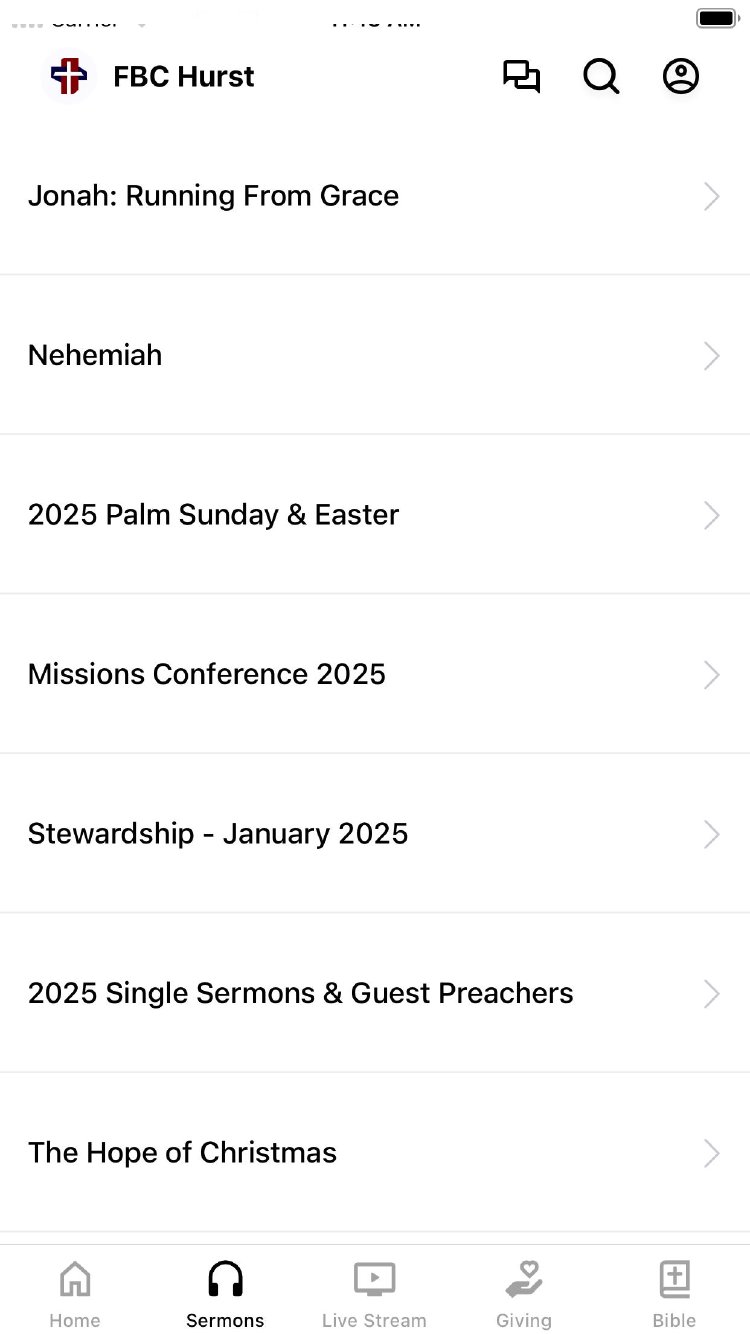The height and width of the screenshot is (1334, 750).
Task: Expand the Nehemiah series chevron
Action: 711,356
